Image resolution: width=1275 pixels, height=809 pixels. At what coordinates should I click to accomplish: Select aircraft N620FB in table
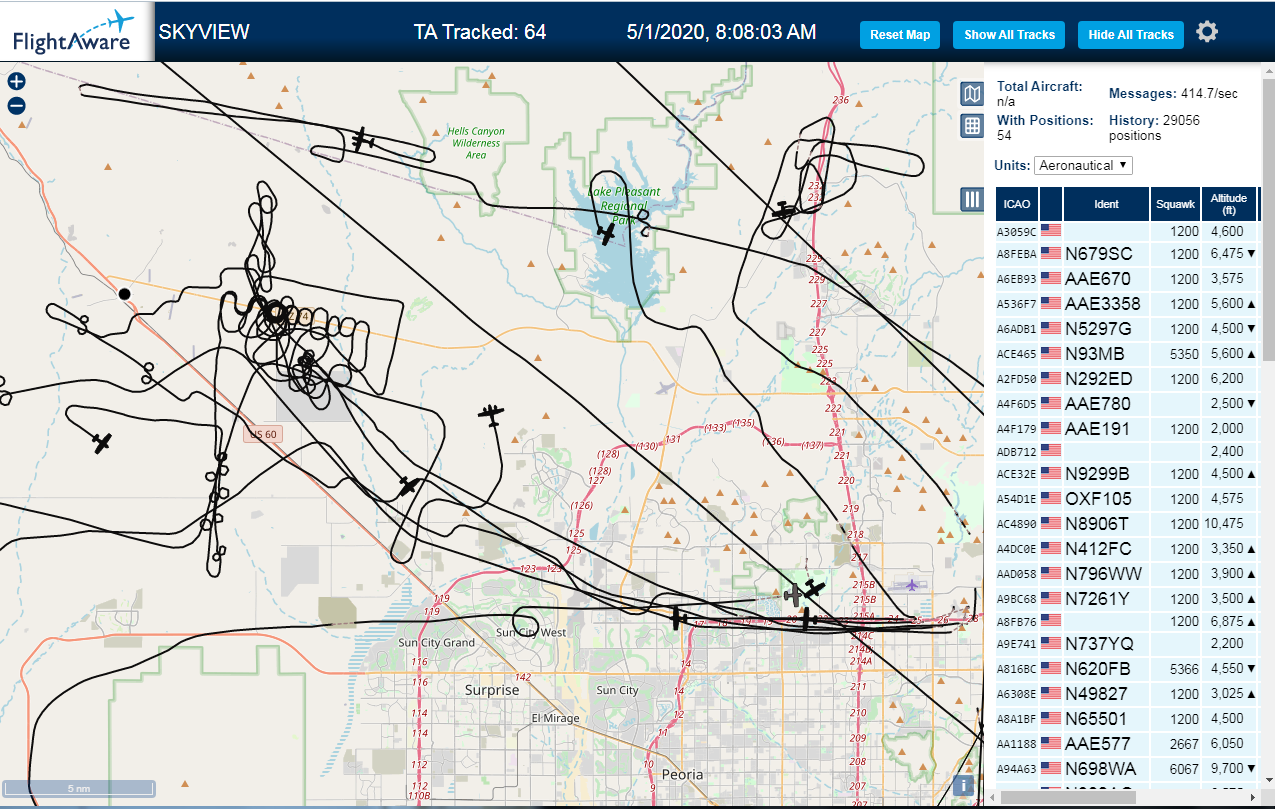coord(1126,668)
